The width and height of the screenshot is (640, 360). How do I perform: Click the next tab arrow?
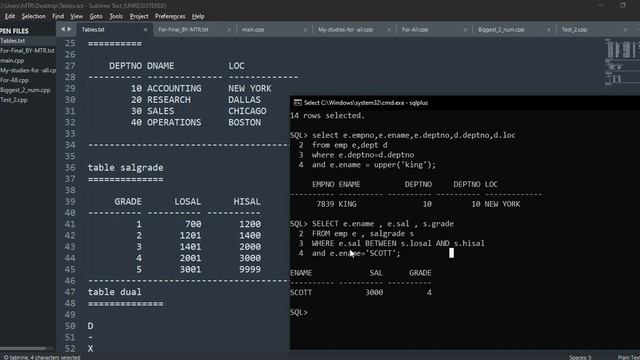point(69,29)
